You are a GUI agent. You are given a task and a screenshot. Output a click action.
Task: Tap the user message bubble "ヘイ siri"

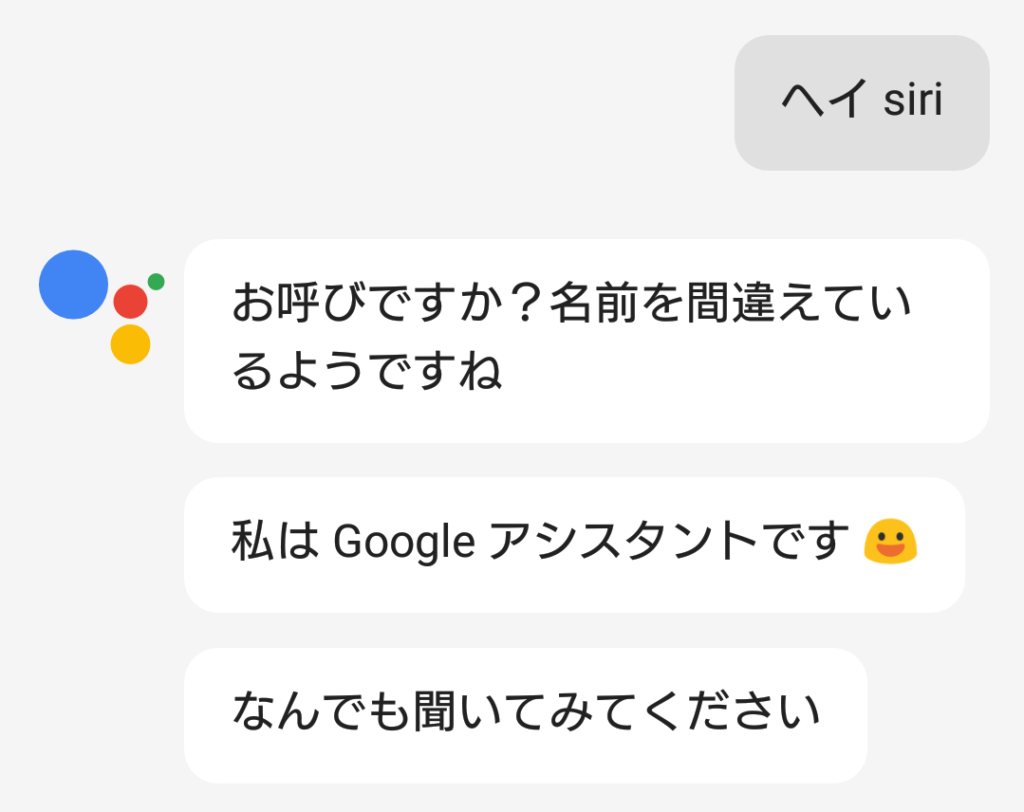861,103
